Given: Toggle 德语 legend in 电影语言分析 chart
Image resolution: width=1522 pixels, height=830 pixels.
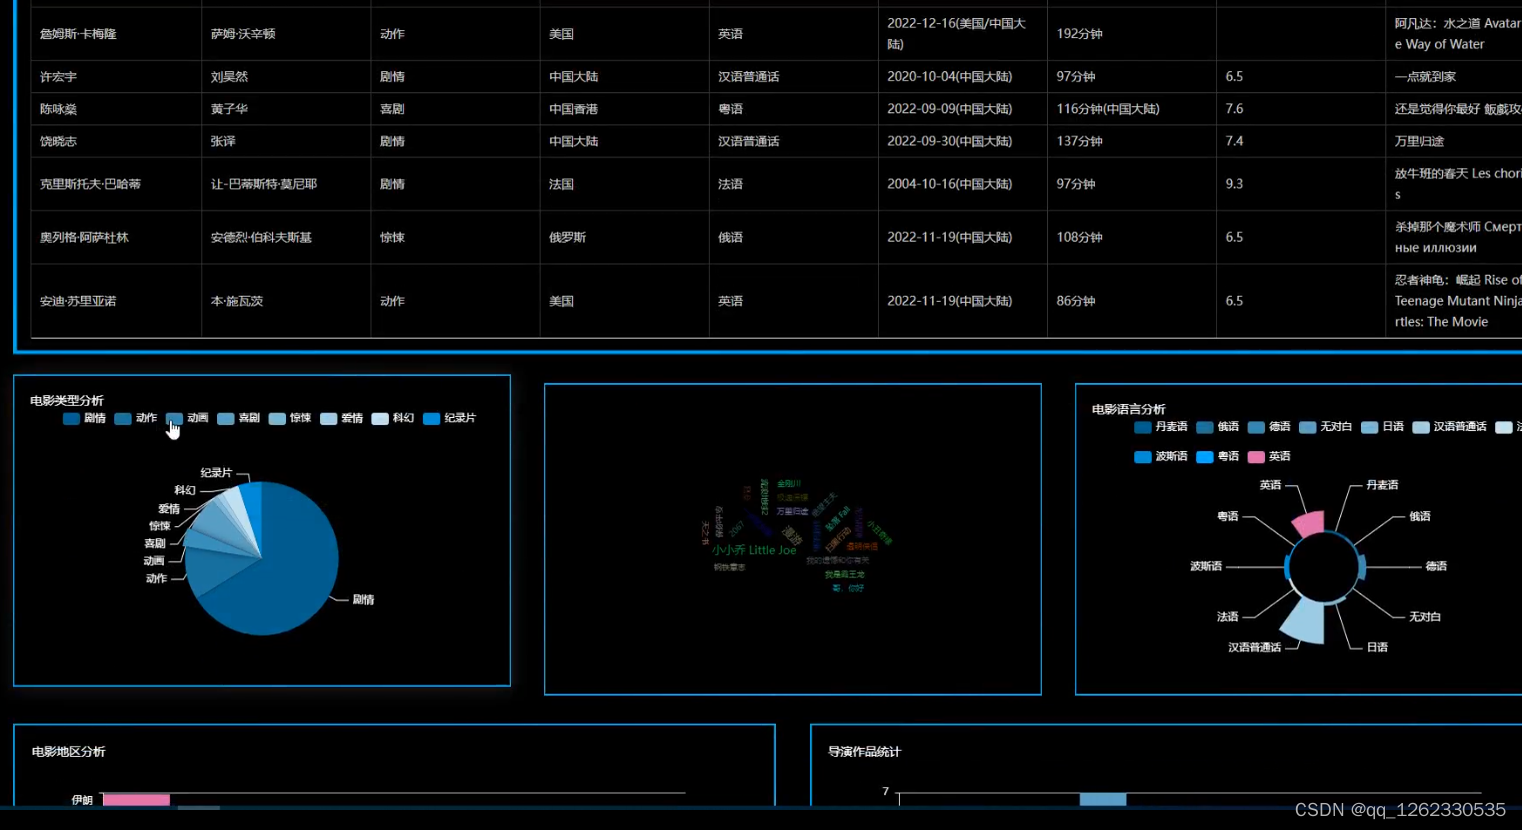Looking at the screenshot, I should coord(1269,427).
